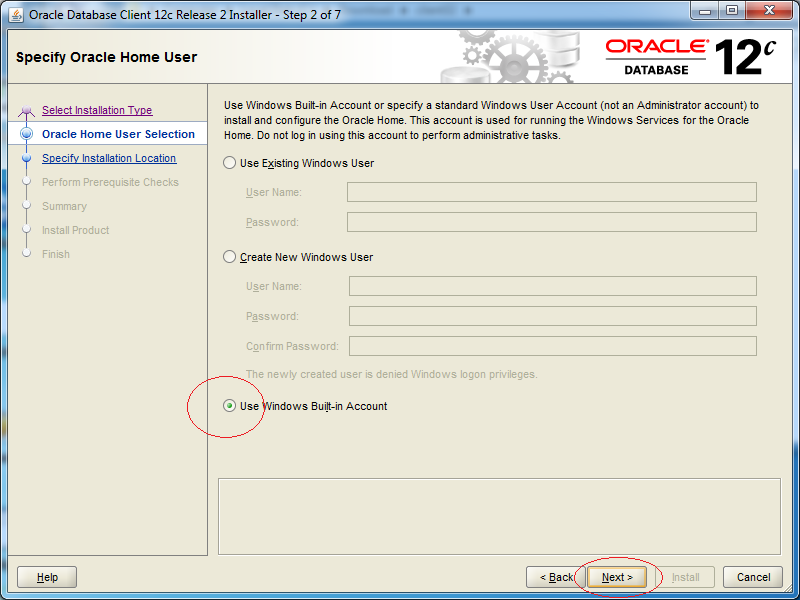Go back with the Back button
Image resolution: width=800 pixels, height=600 pixels.
click(556, 577)
